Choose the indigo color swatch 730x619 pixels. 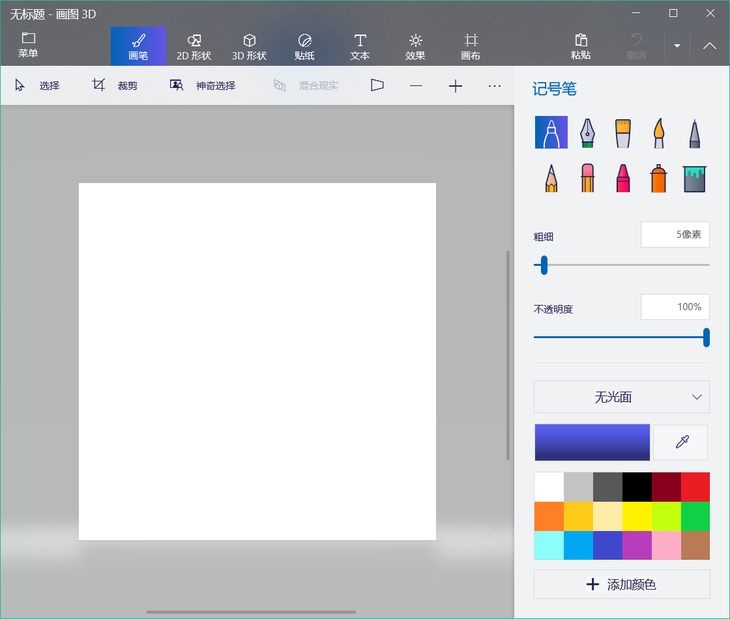(608, 545)
